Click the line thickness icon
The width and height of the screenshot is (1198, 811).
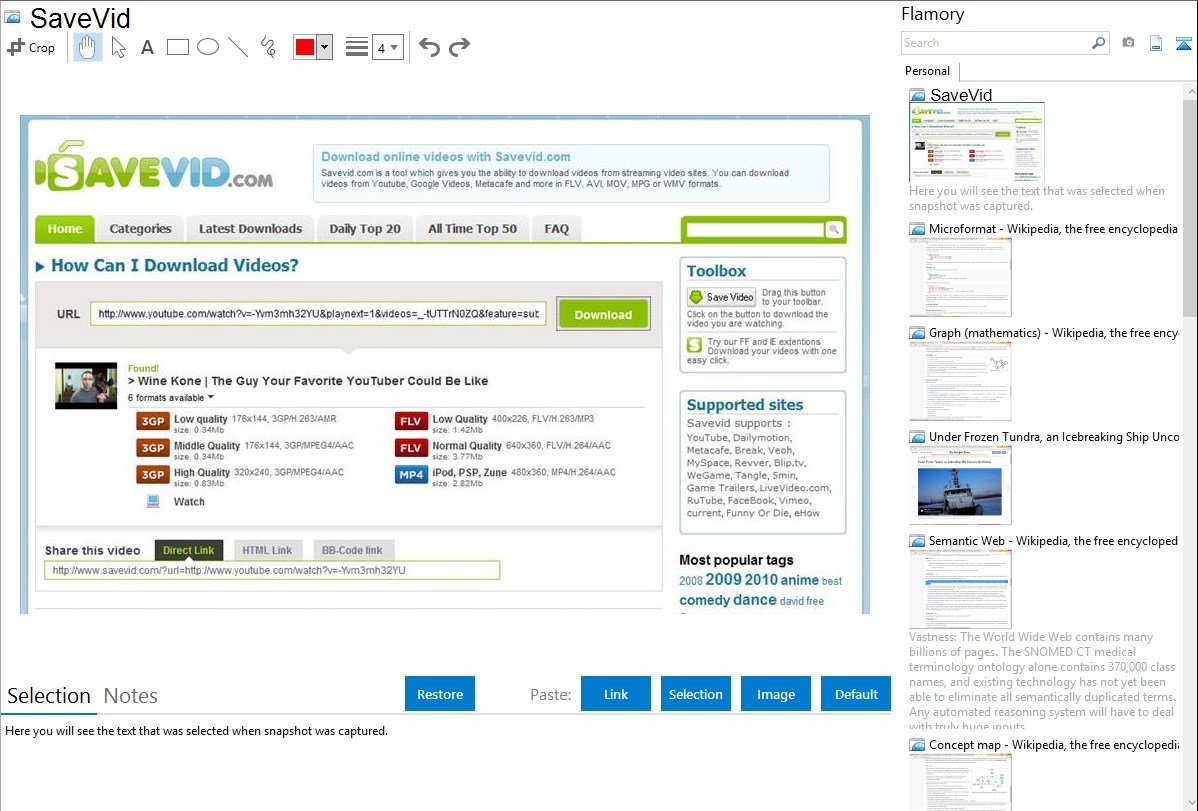pos(356,47)
